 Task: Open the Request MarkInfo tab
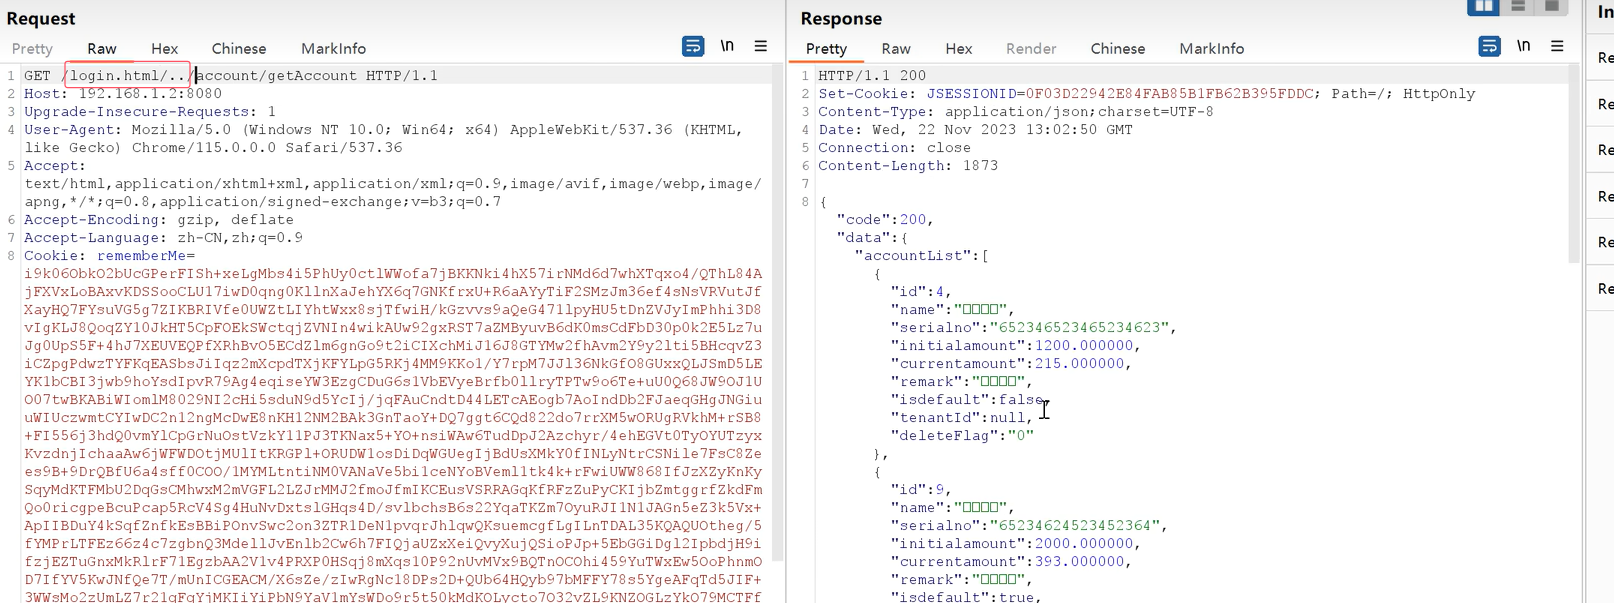333,49
